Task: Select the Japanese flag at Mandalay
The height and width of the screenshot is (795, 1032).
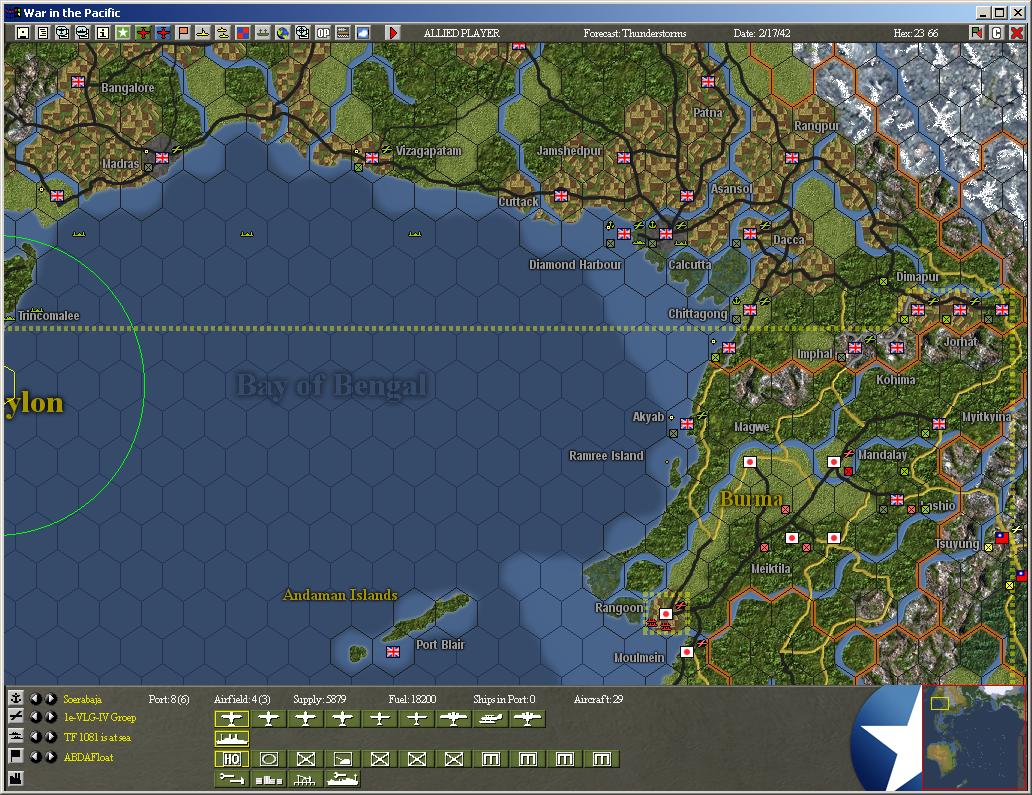Action: click(834, 462)
